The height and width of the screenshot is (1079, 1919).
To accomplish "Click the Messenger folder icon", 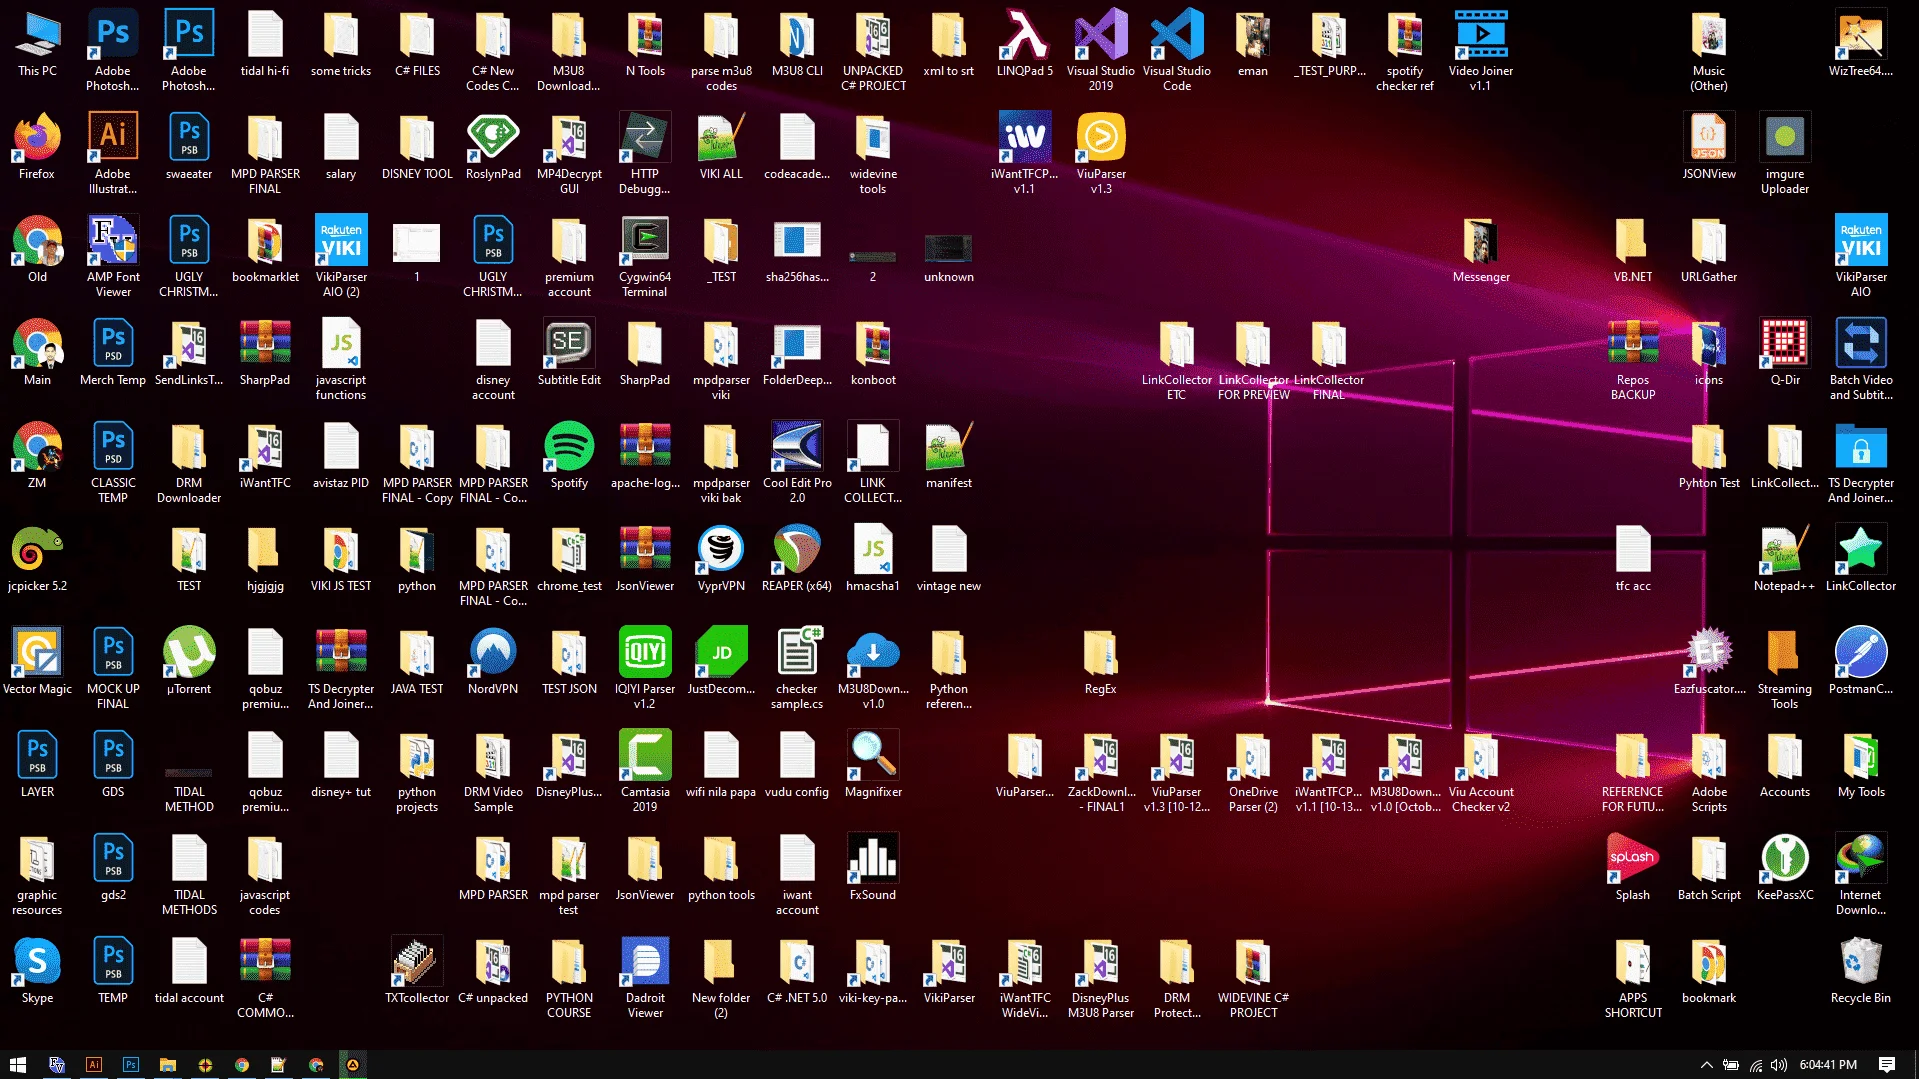I will [x=1481, y=250].
